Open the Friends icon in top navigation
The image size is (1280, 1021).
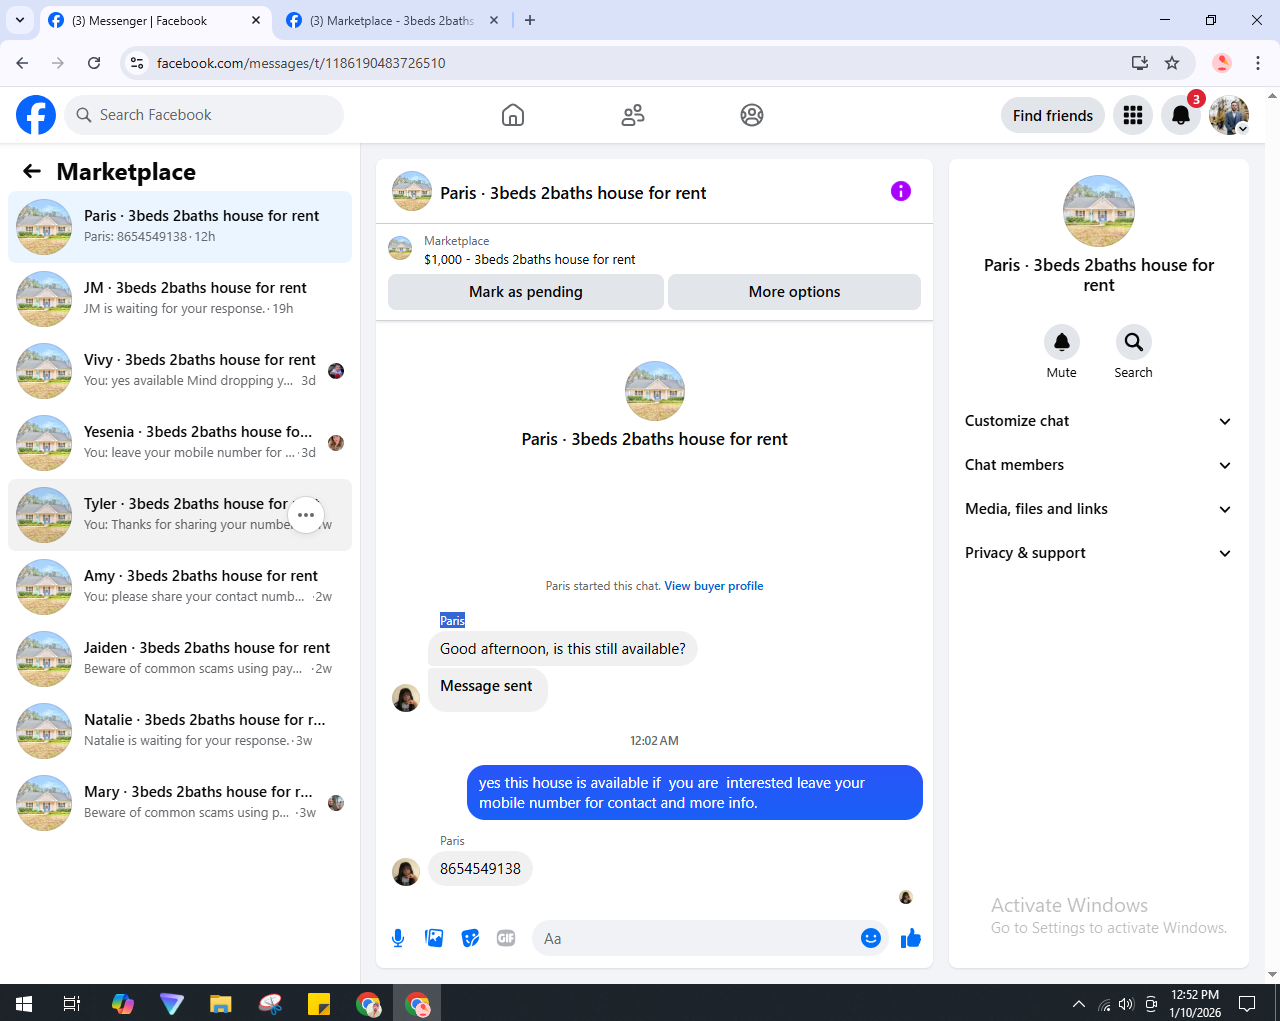[x=633, y=115]
